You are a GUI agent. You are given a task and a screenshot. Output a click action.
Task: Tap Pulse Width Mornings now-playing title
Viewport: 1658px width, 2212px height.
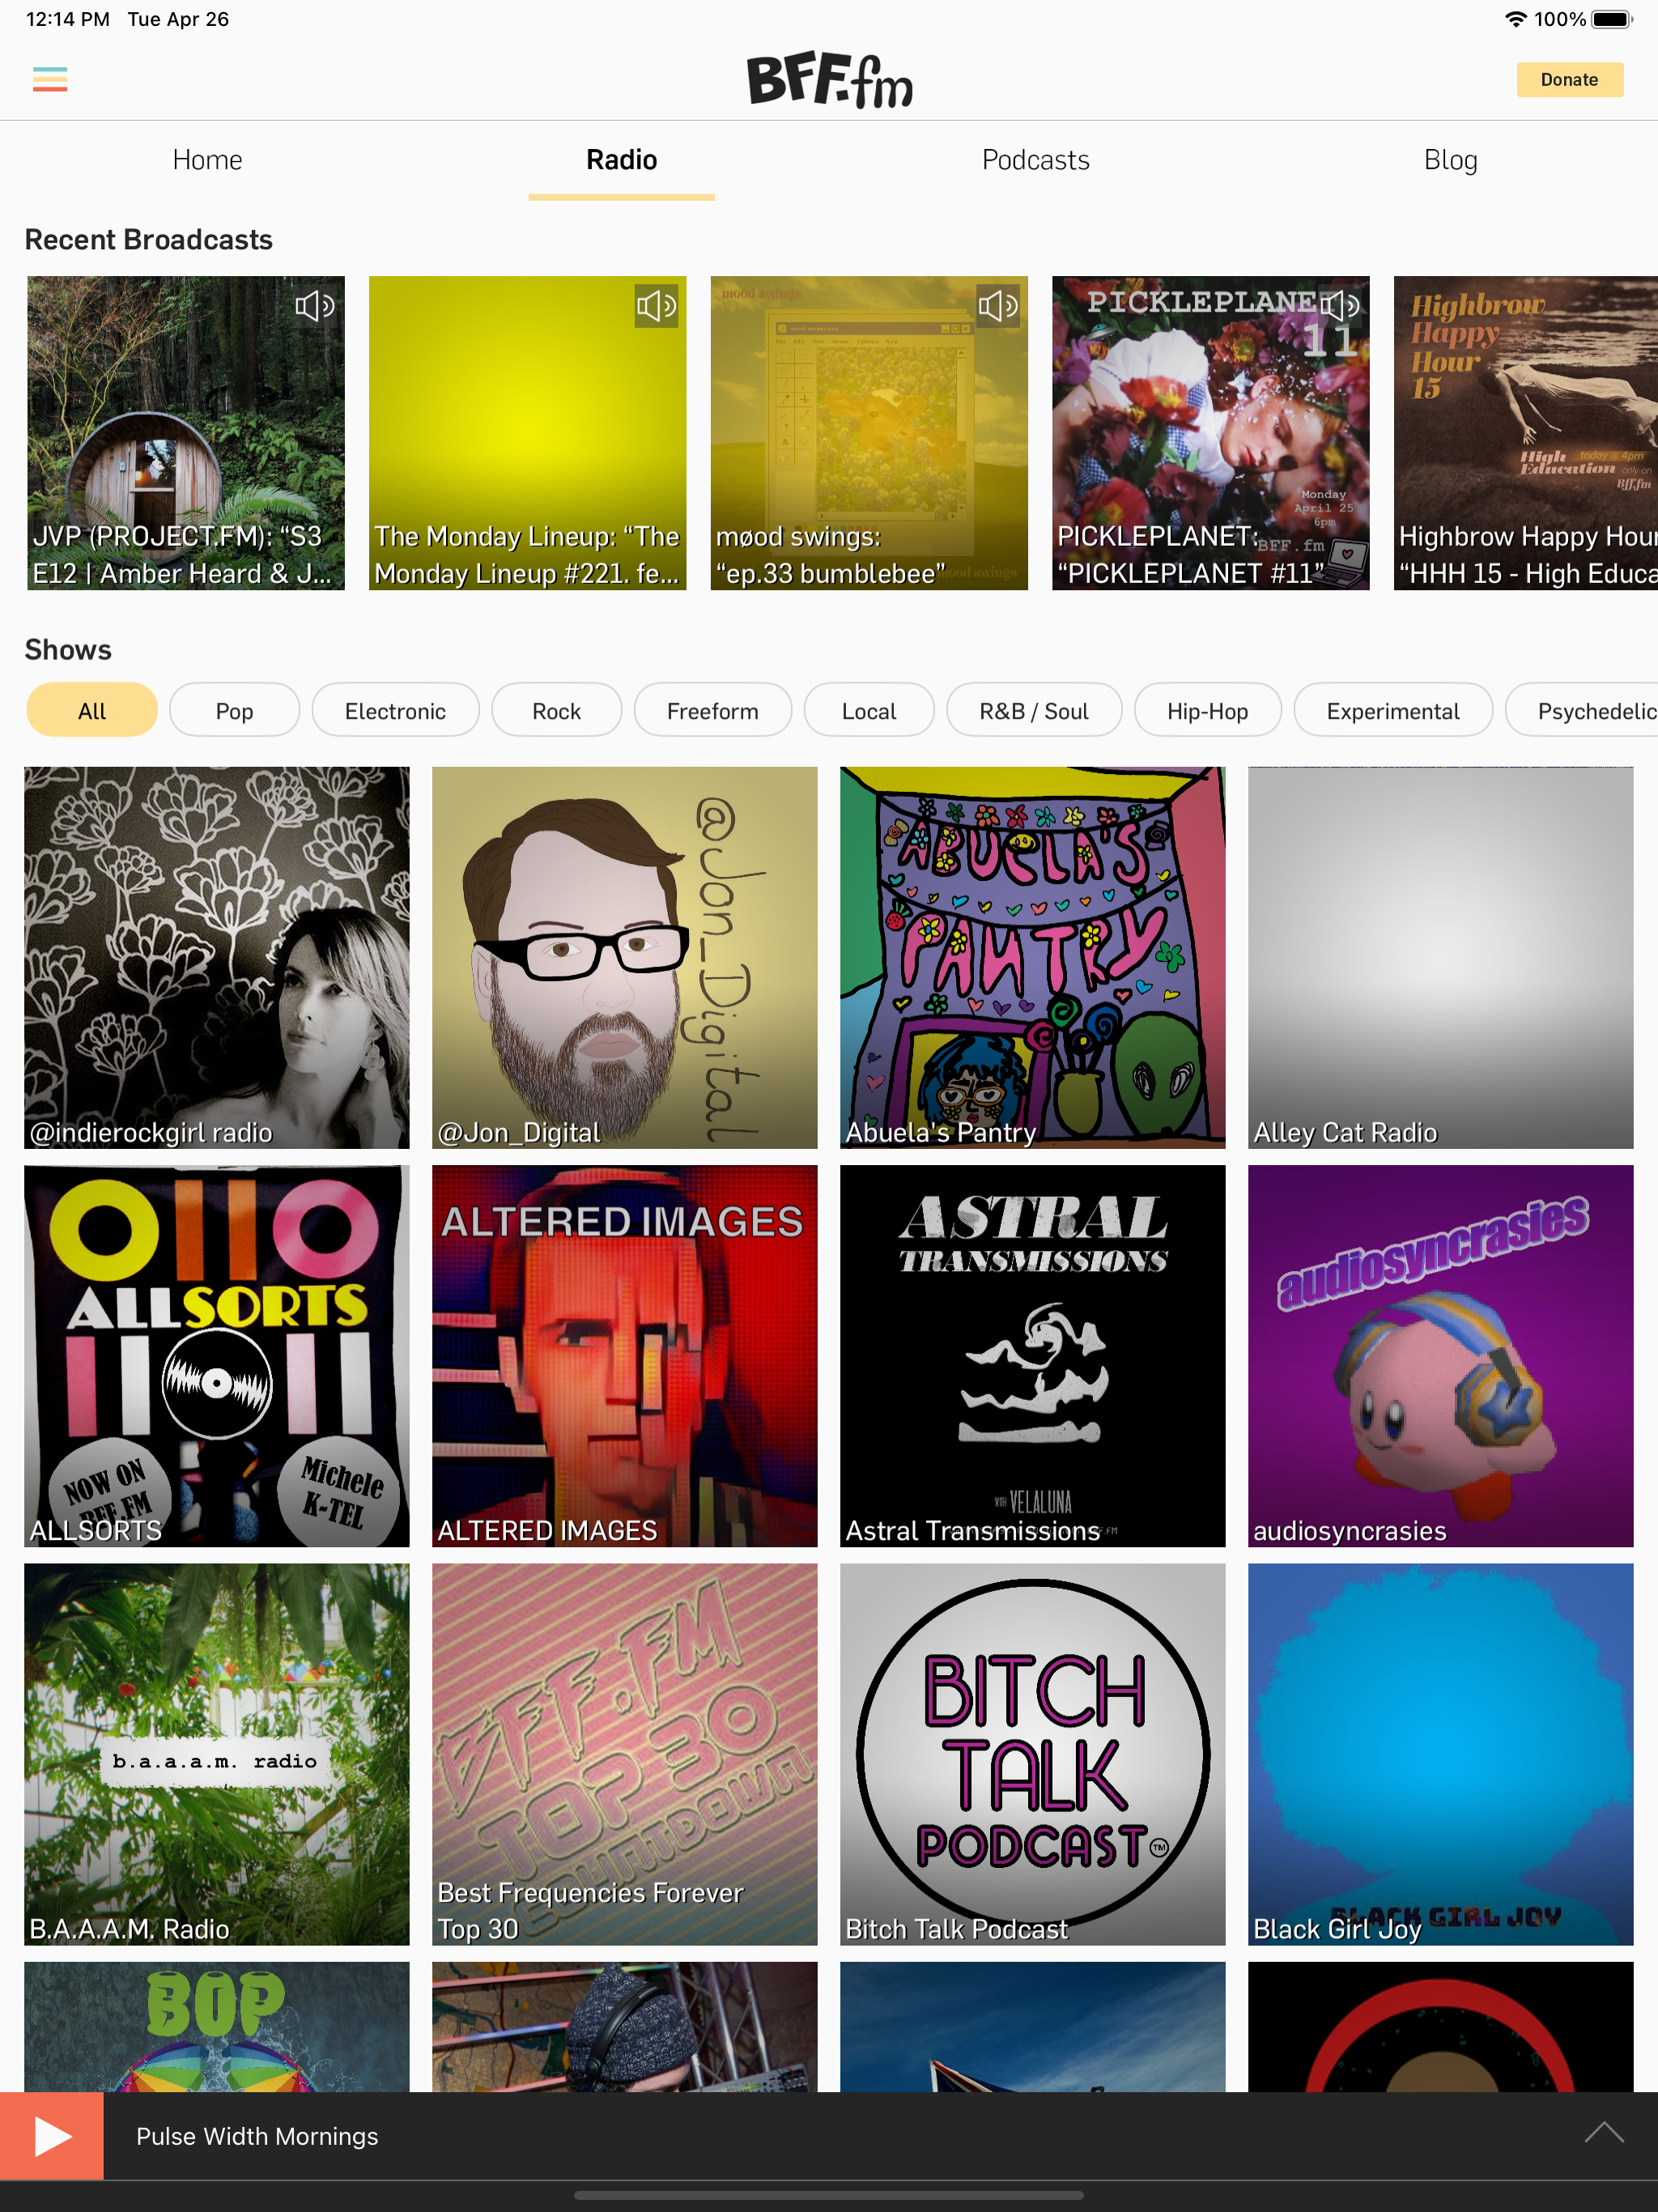click(x=257, y=2136)
